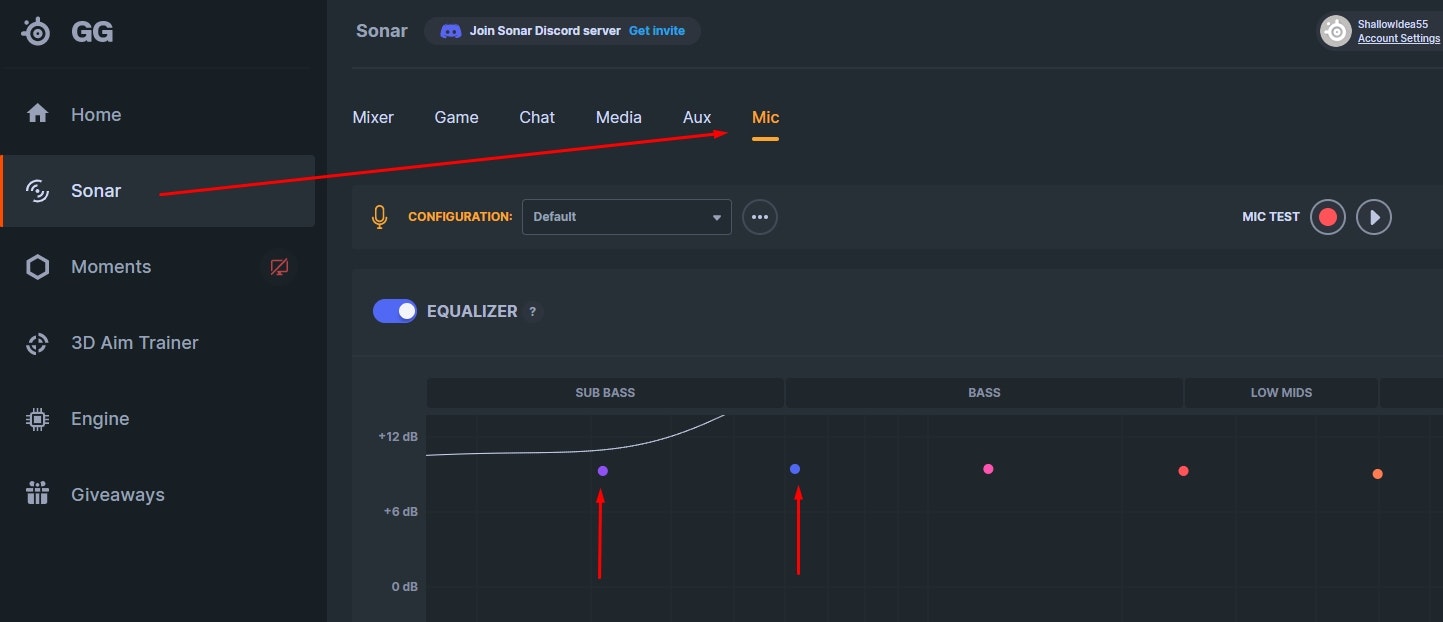Click the Get invite Discord link
Image resolution: width=1443 pixels, height=622 pixels.
point(656,30)
